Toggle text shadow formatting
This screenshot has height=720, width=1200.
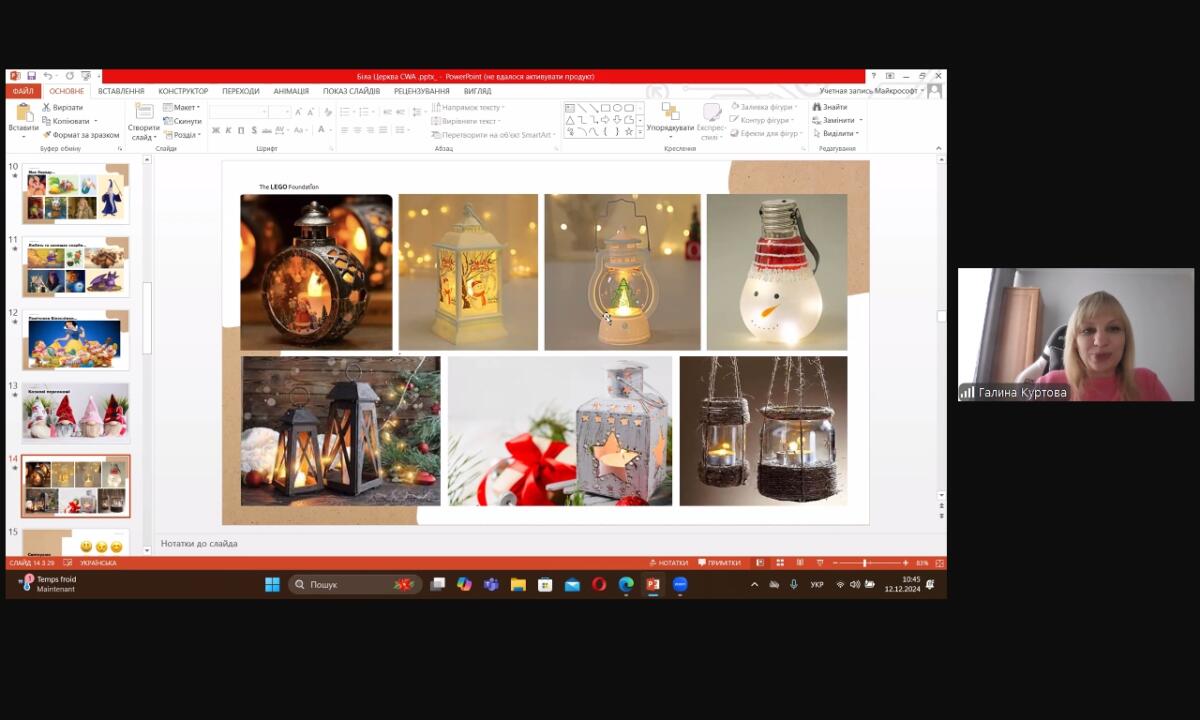click(254, 130)
